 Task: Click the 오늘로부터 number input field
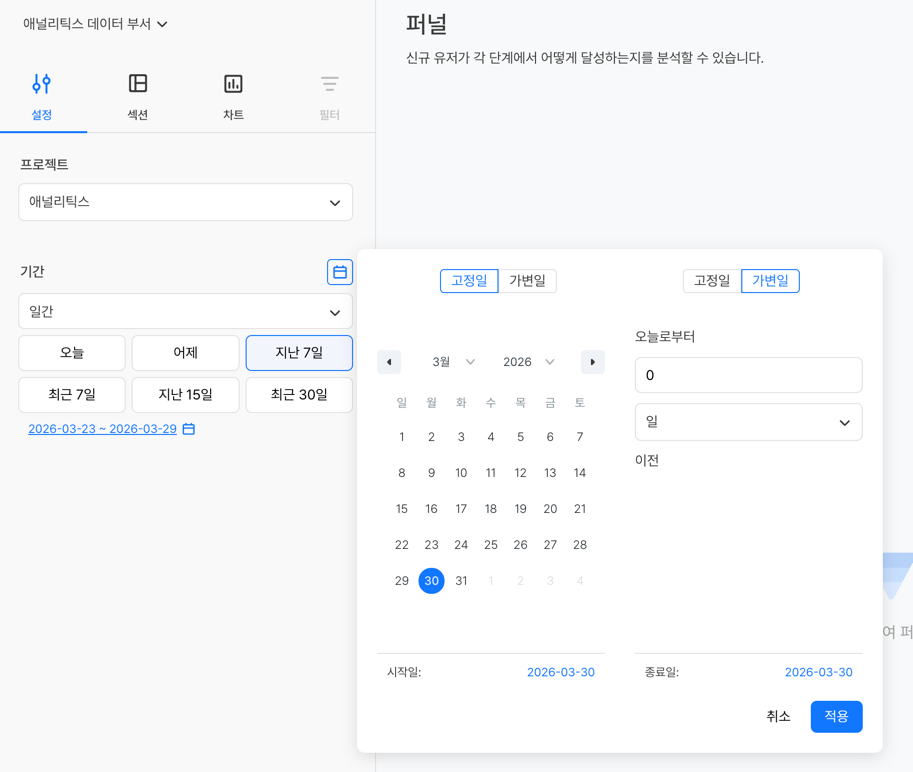[748, 375]
